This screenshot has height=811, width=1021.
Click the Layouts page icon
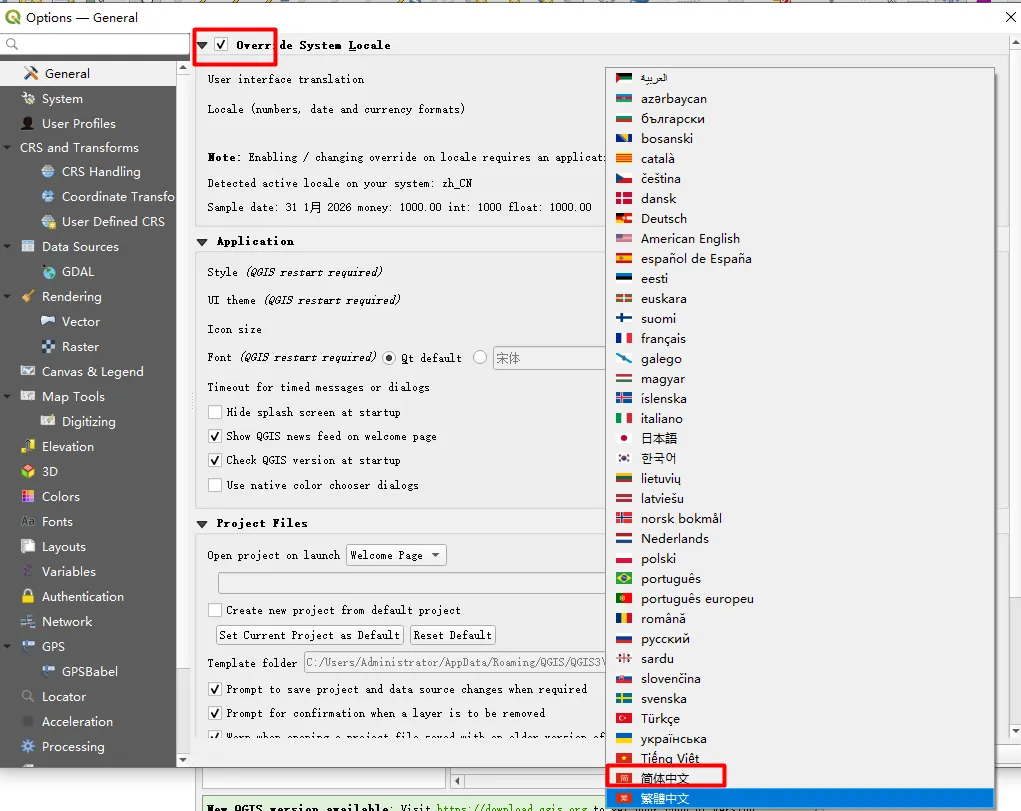pyautogui.click(x=28, y=547)
